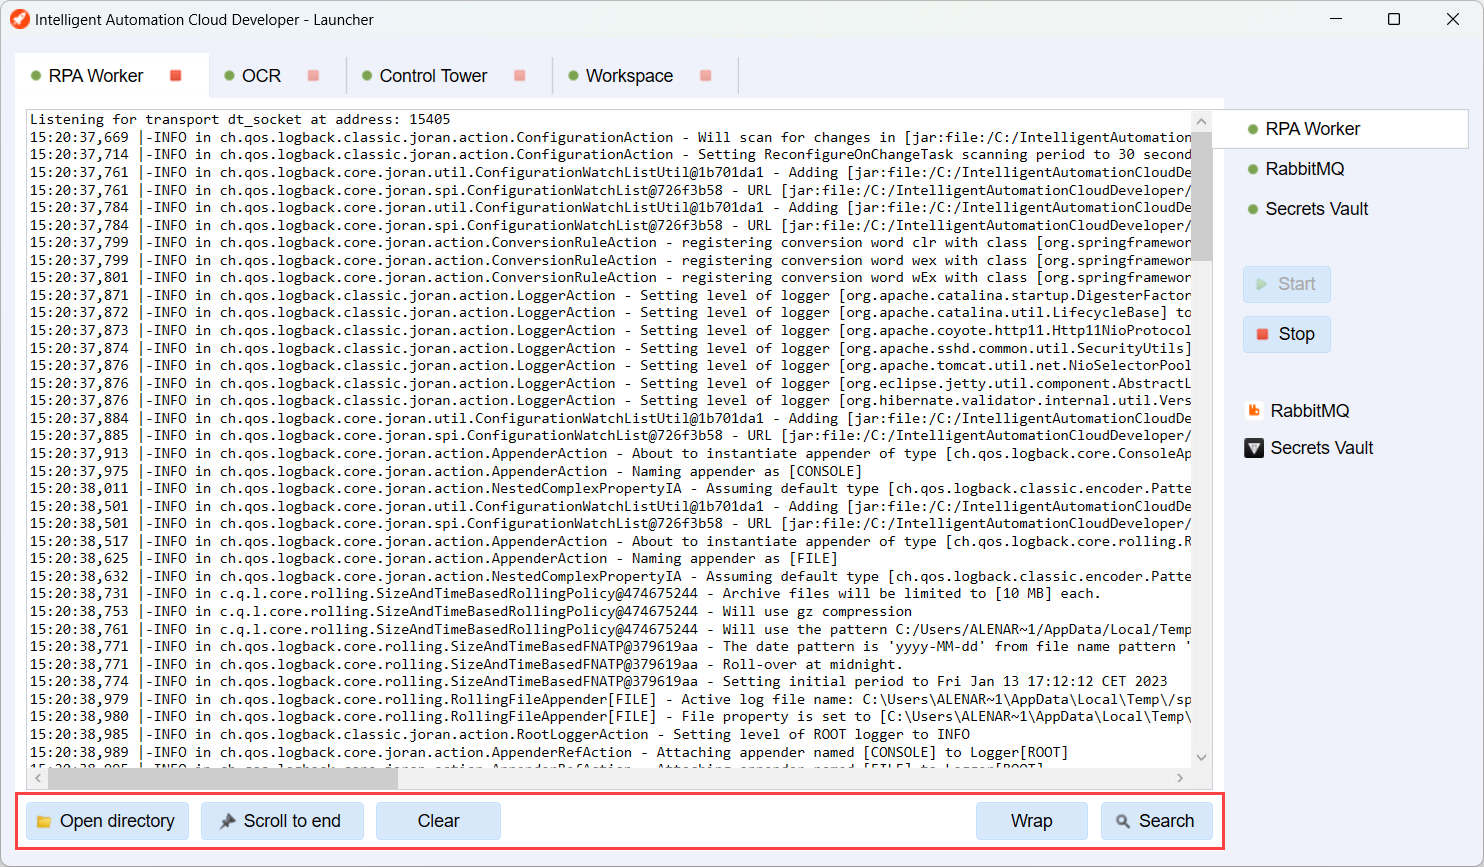Click the red stop square on OCR tab
Image resolution: width=1484 pixels, height=867 pixels.
(x=313, y=76)
